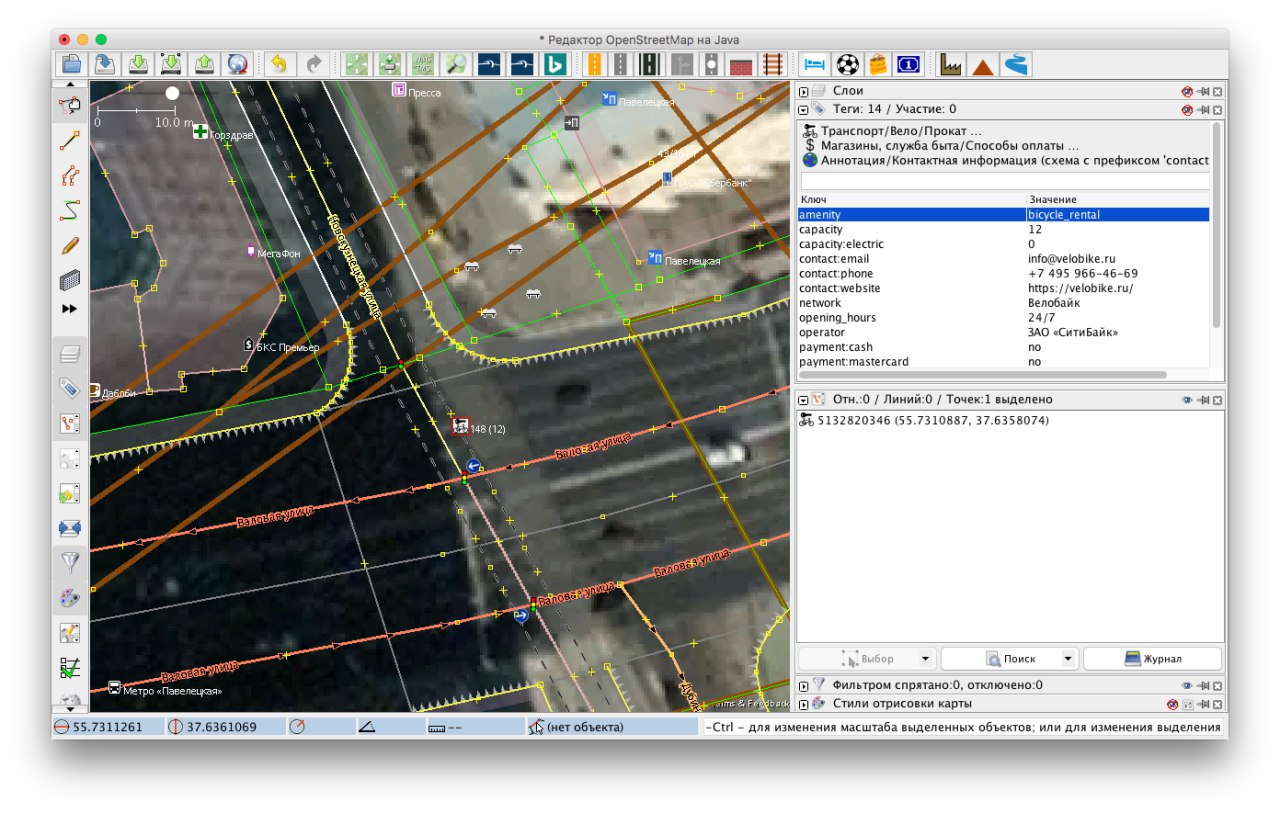This screenshot has height=813, width=1280.
Task: Click the Undo arrow in toolbar
Action: (278, 64)
